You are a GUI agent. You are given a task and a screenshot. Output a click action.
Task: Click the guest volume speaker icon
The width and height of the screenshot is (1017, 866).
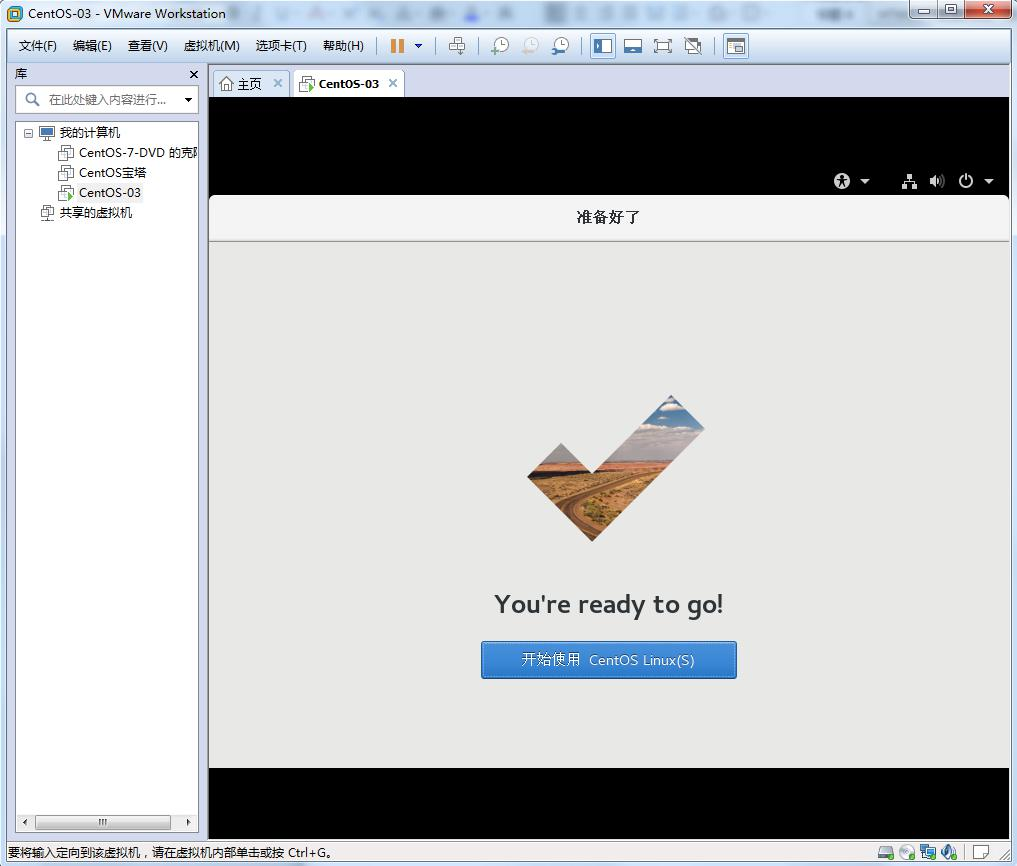pyautogui.click(x=937, y=181)
